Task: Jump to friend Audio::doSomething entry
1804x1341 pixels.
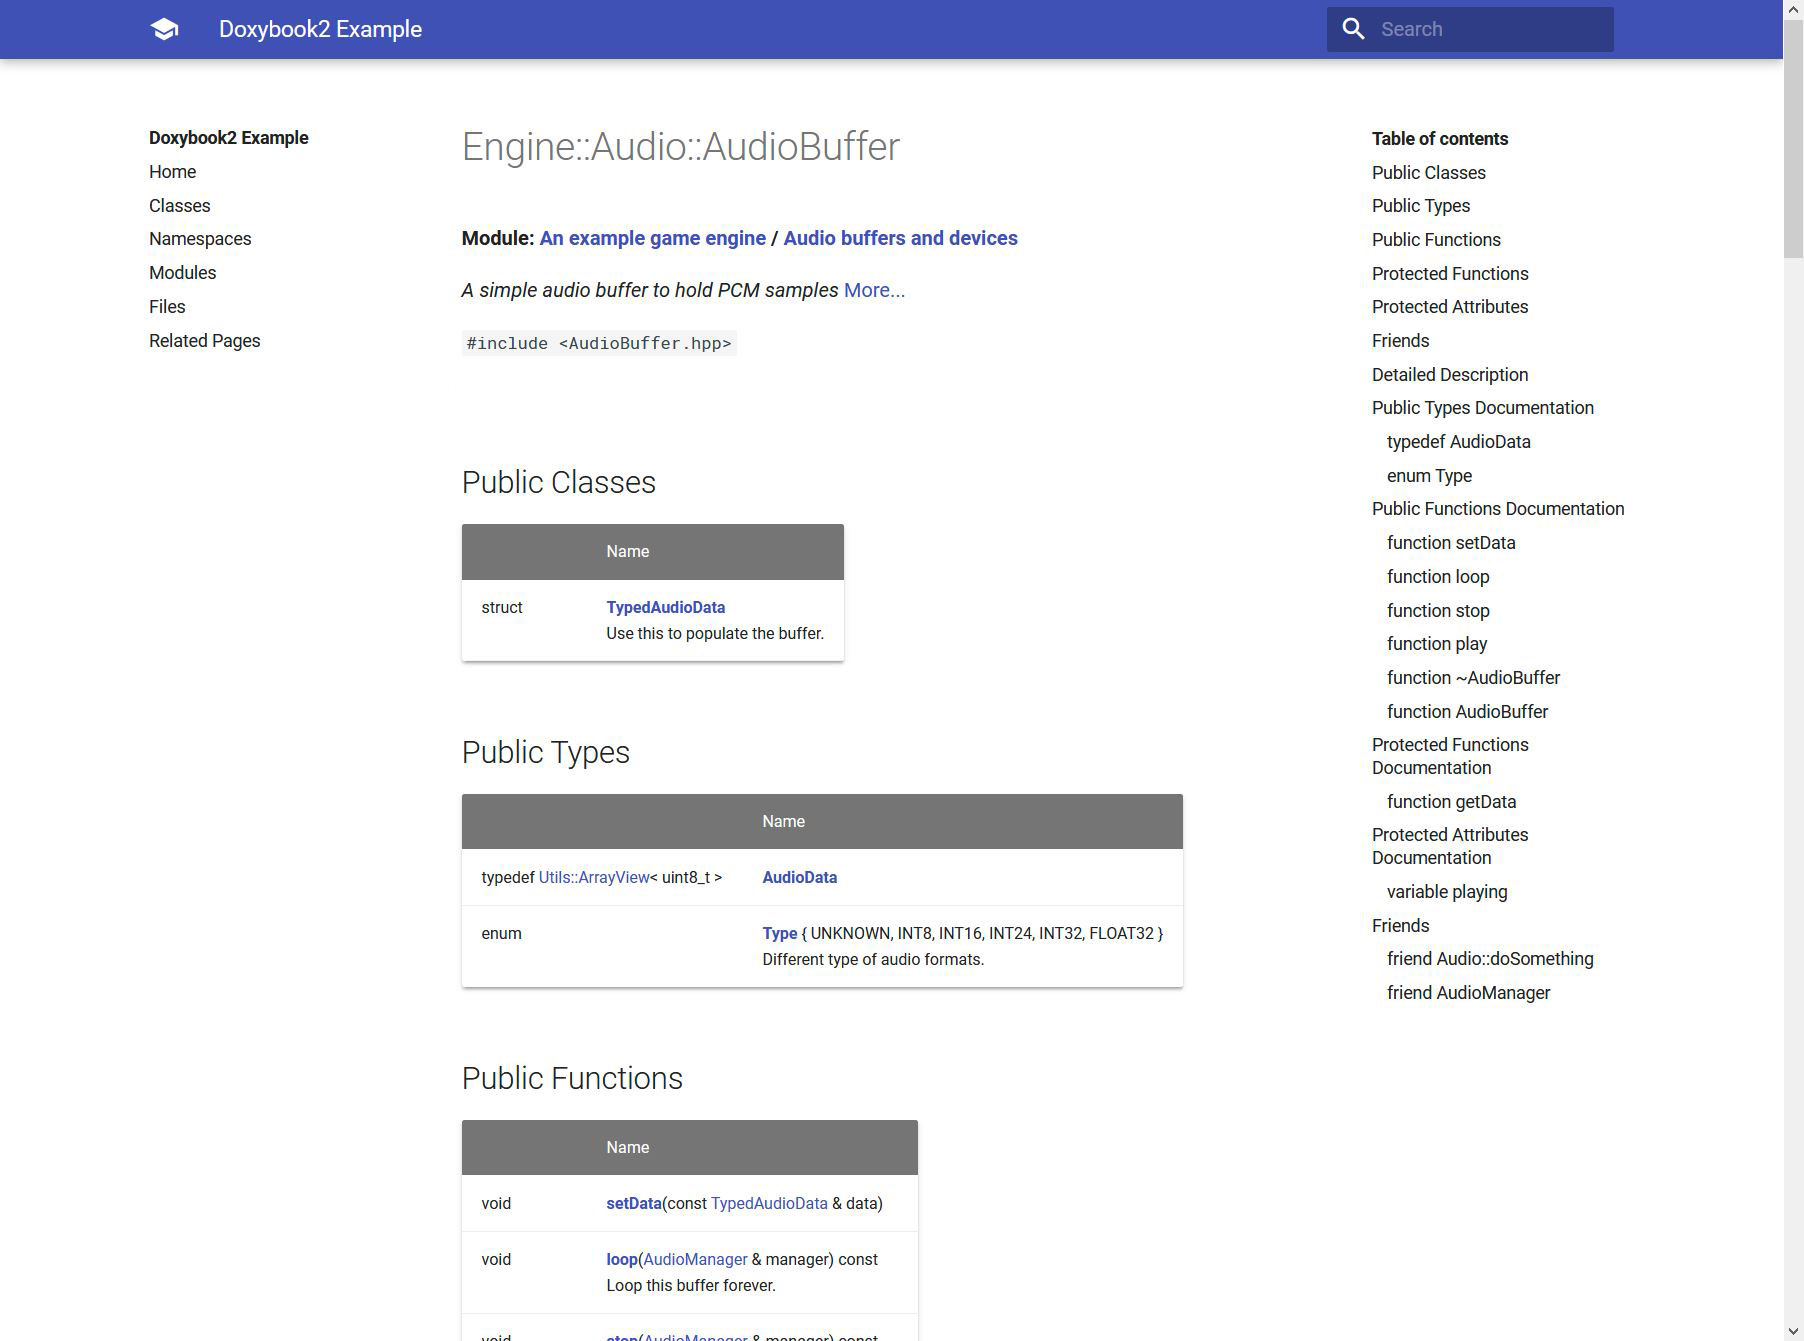Action: (1490, 959)
